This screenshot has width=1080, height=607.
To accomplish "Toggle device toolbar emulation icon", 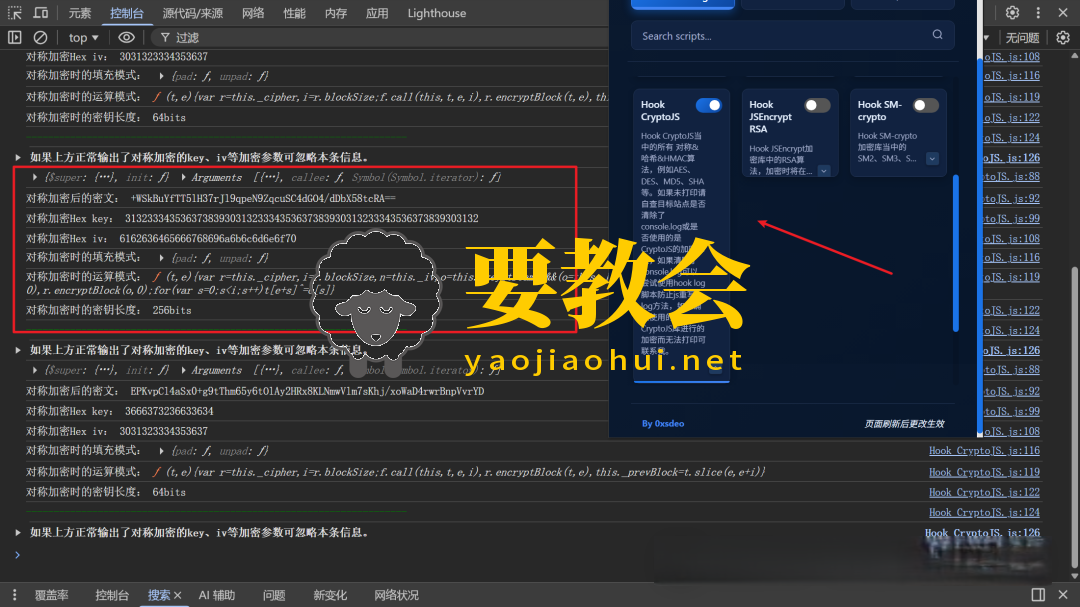I will pyautogui.click(x=41, y=12).
